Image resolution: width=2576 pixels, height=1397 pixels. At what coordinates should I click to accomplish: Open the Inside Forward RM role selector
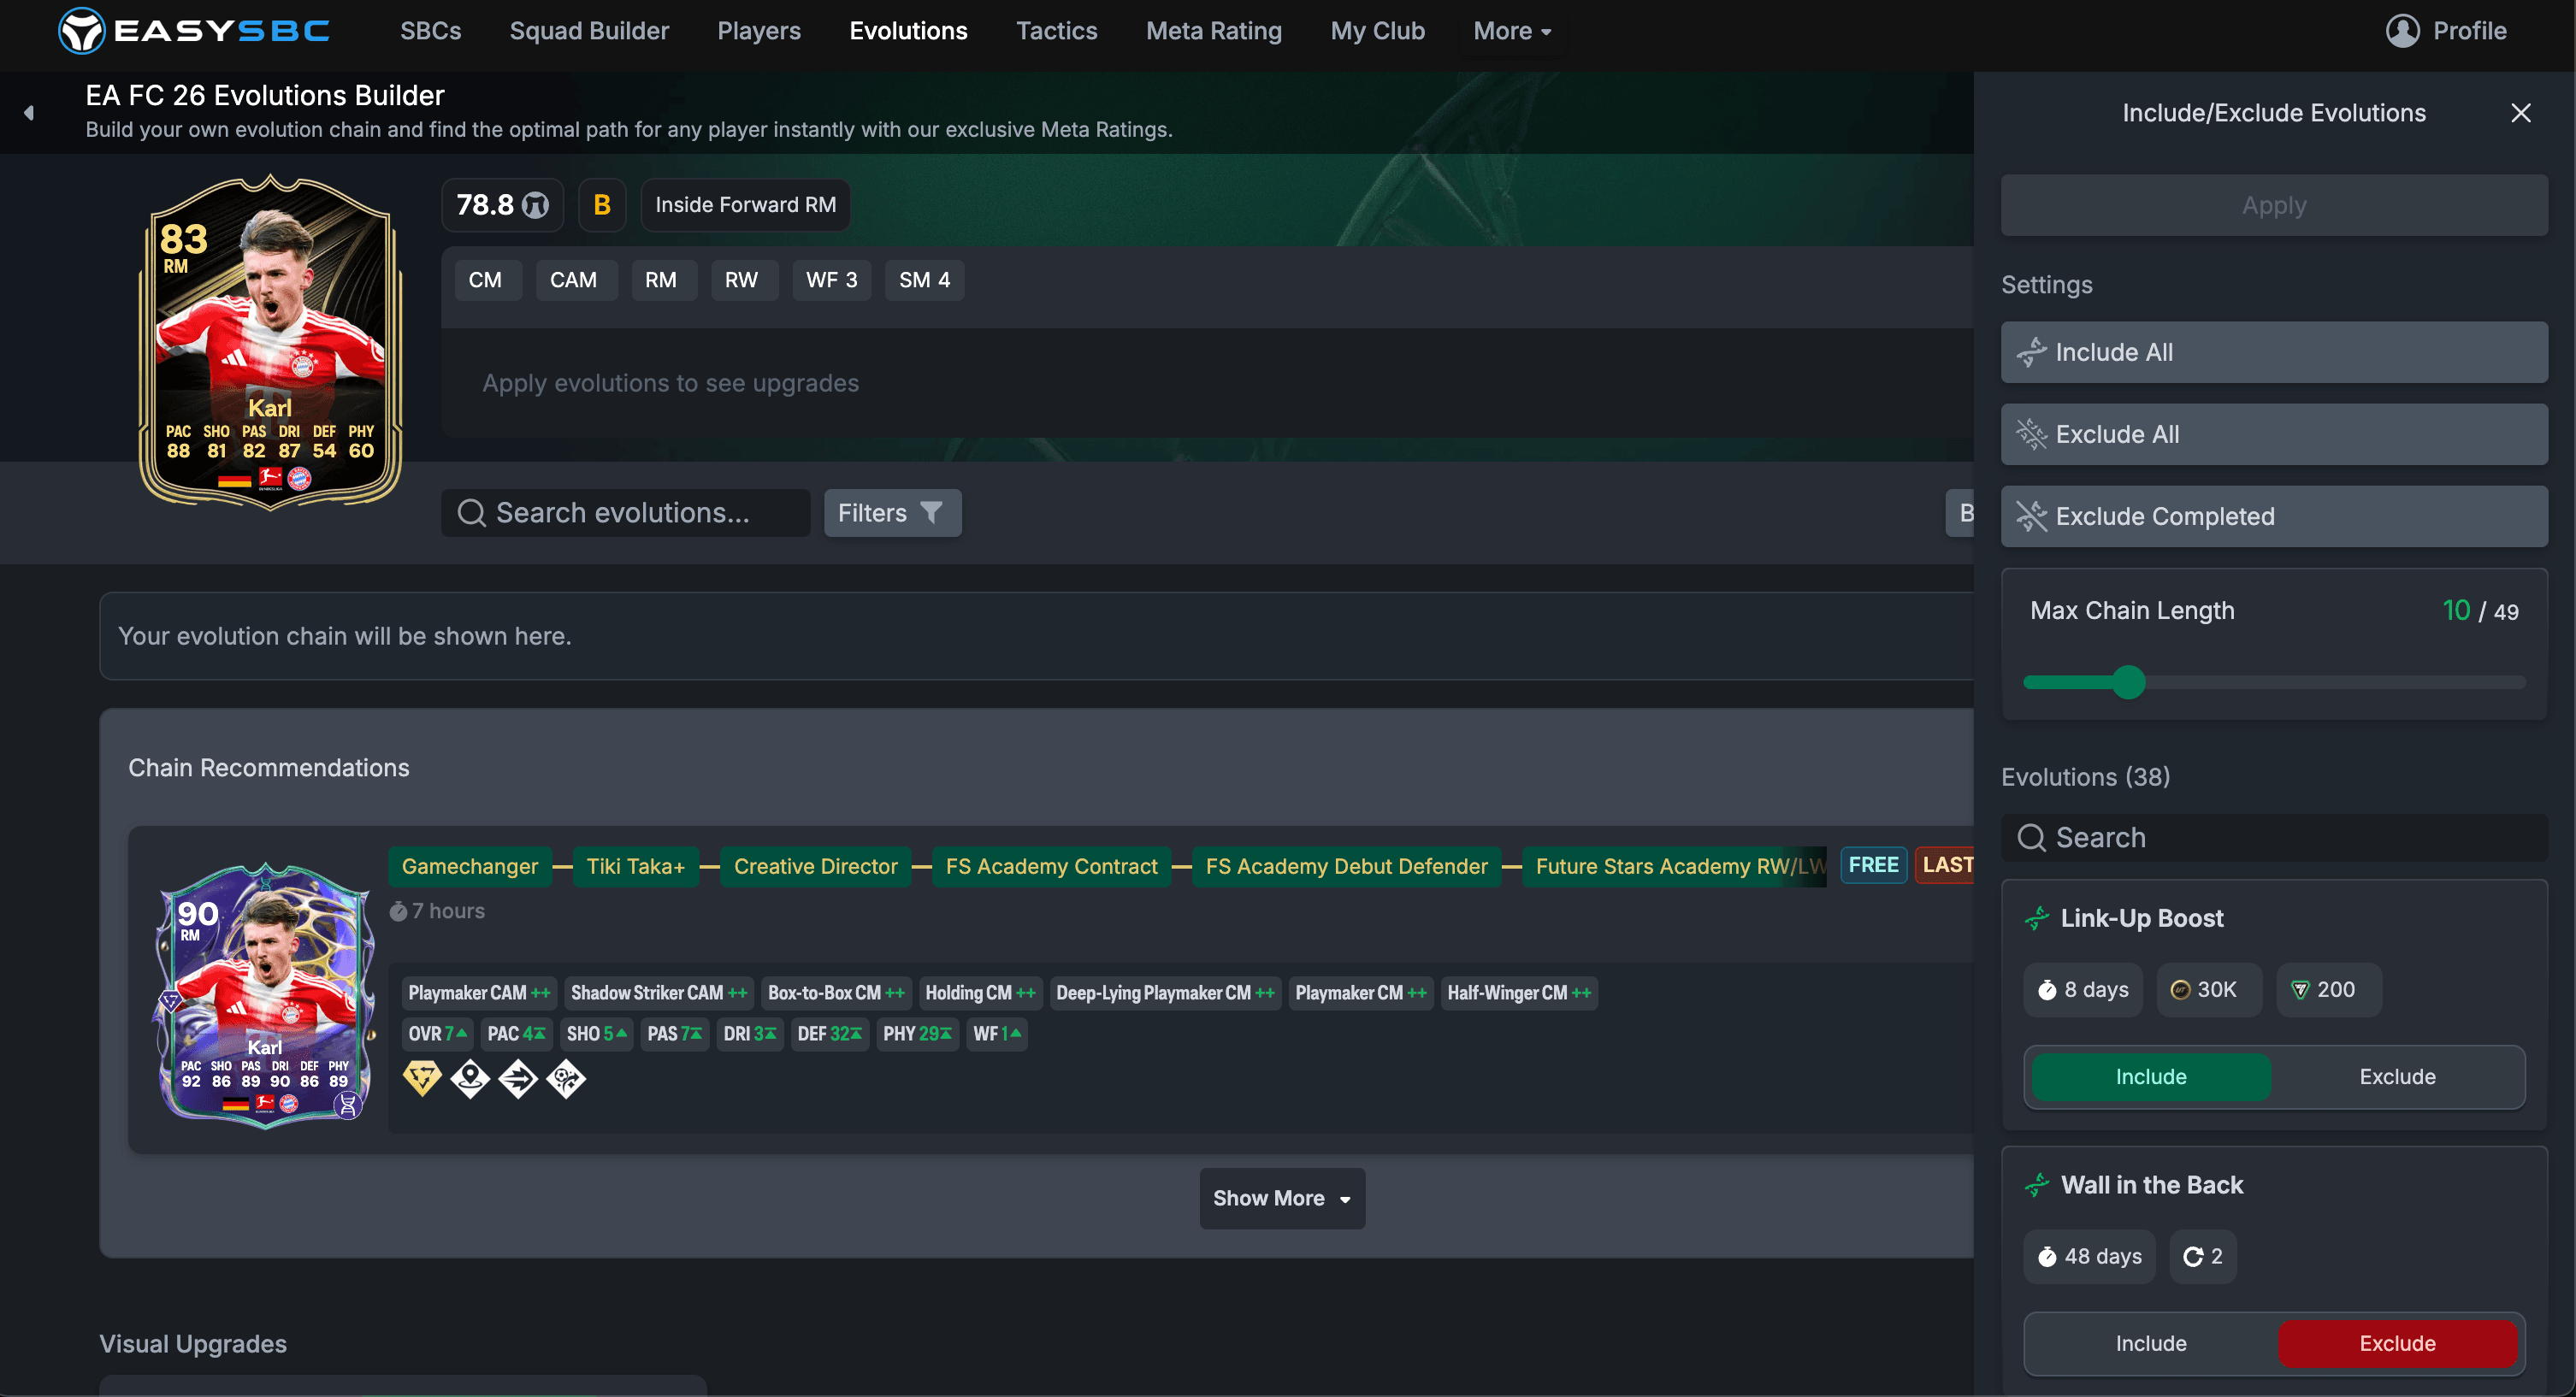click(x=746, y=205)
